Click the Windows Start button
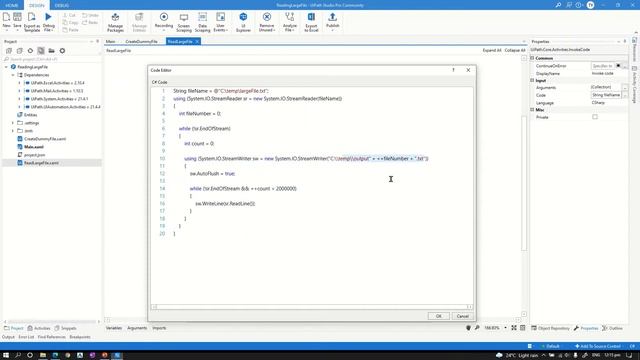Image resolution: width=640 pixels, height=360 pixels. [6, 355]
